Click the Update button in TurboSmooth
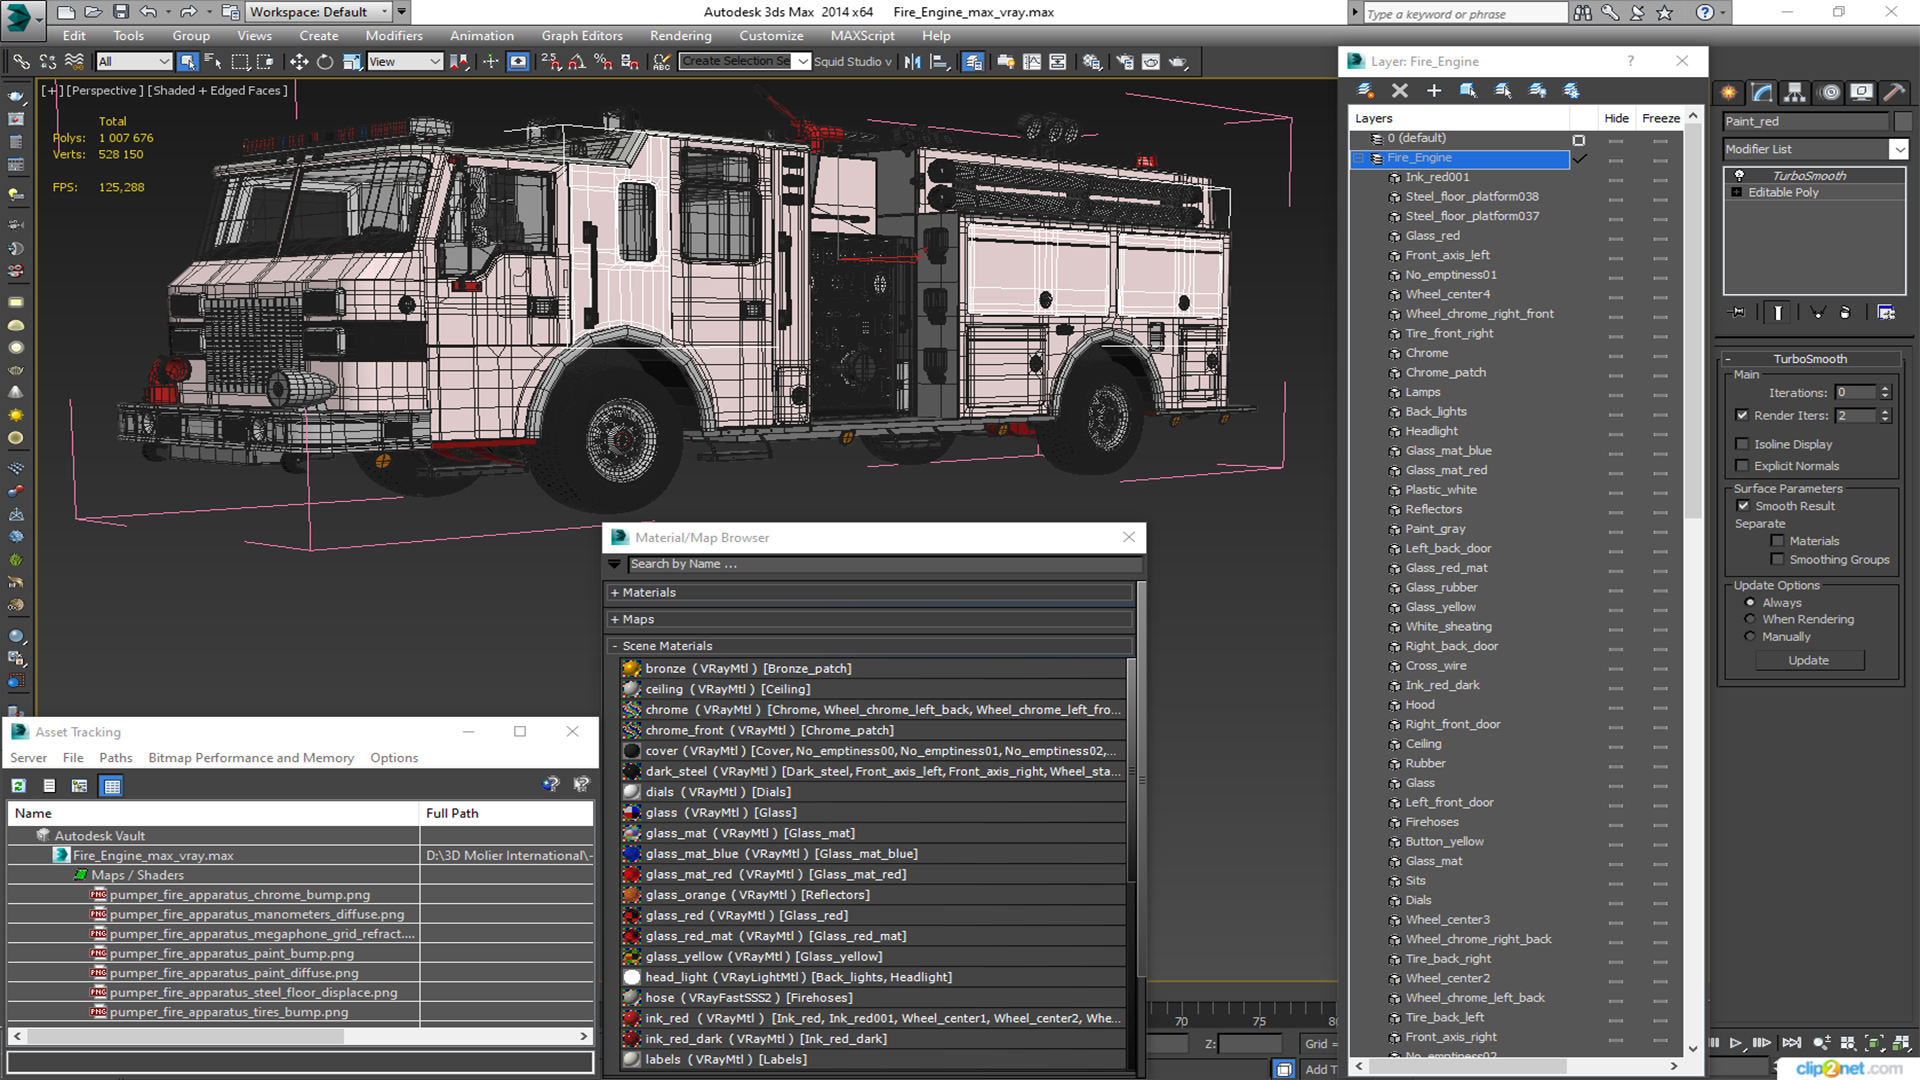This screenshot has width=1920, height=1080. point(1808,659)
